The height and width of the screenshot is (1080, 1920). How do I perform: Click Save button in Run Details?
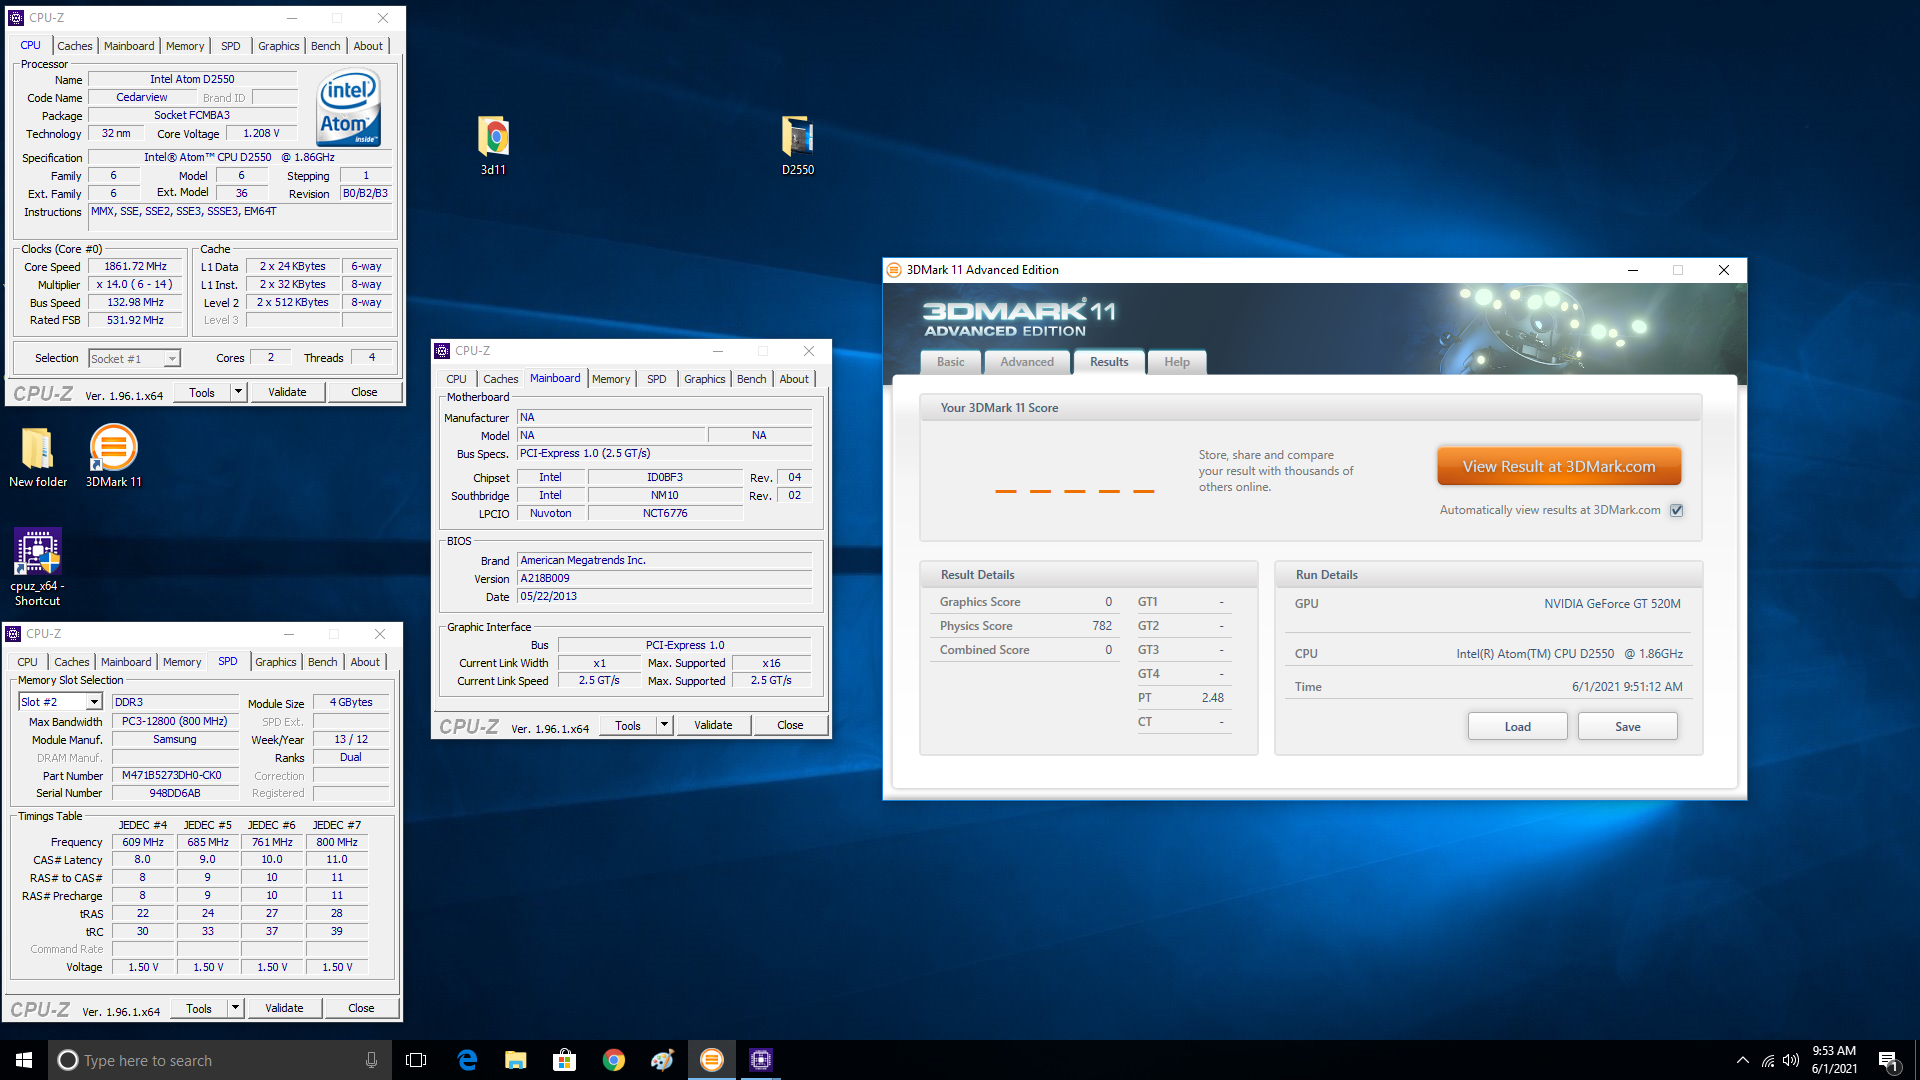[x=1627, y=727]
